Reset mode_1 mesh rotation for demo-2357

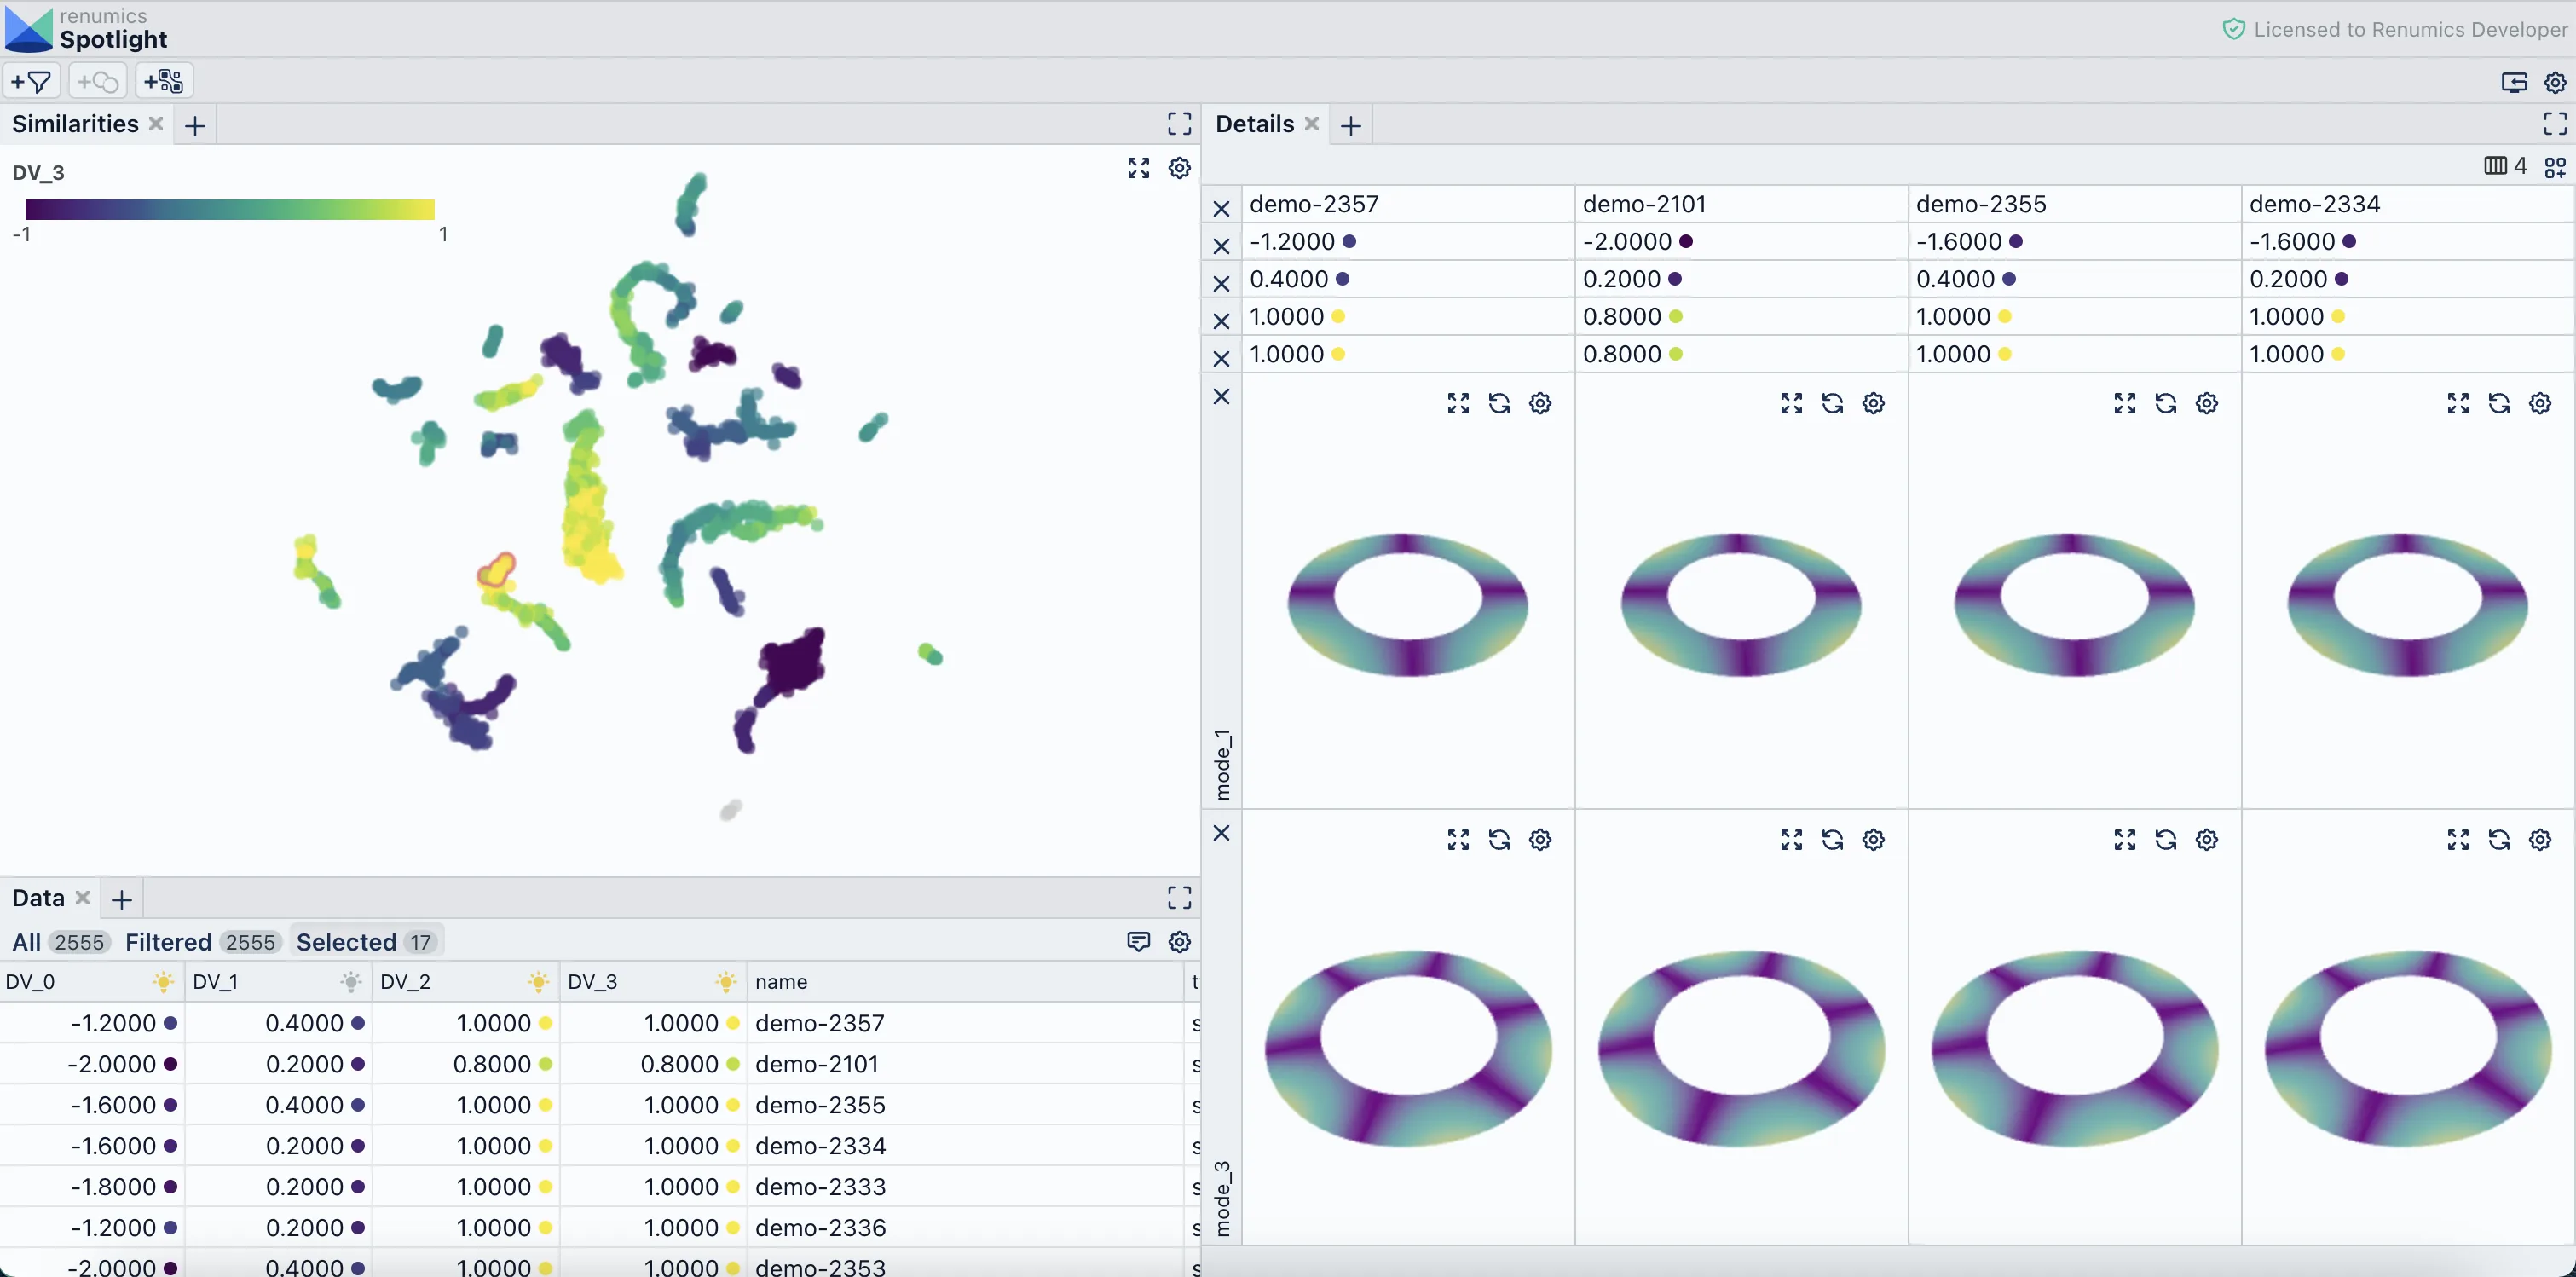[x=1499, y=403]
